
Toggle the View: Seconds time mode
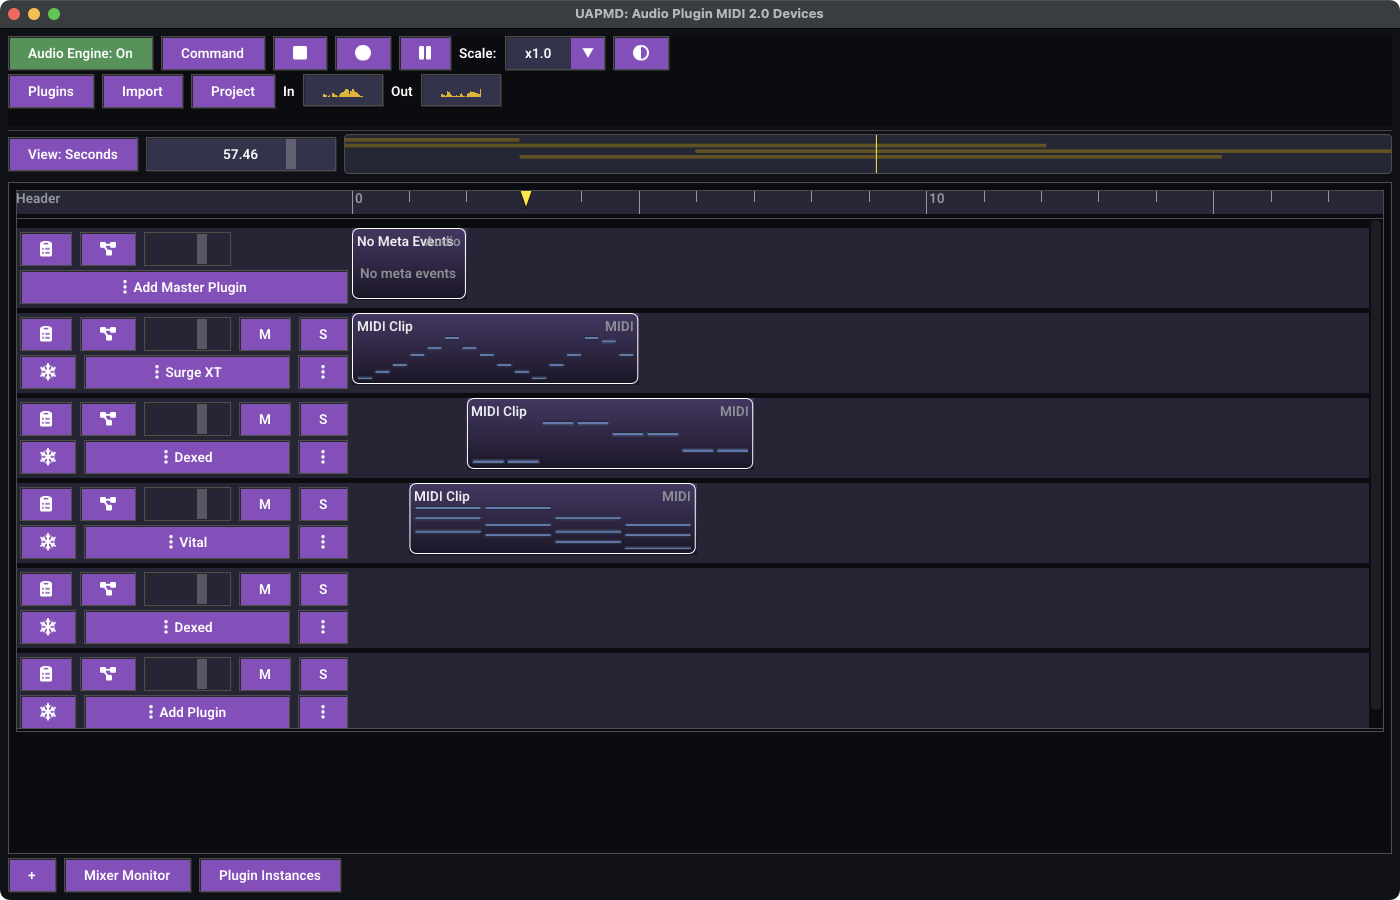[73, 154]
